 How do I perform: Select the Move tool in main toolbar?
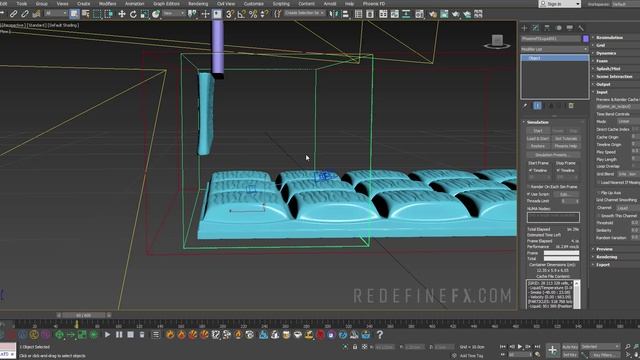(122, 14)
